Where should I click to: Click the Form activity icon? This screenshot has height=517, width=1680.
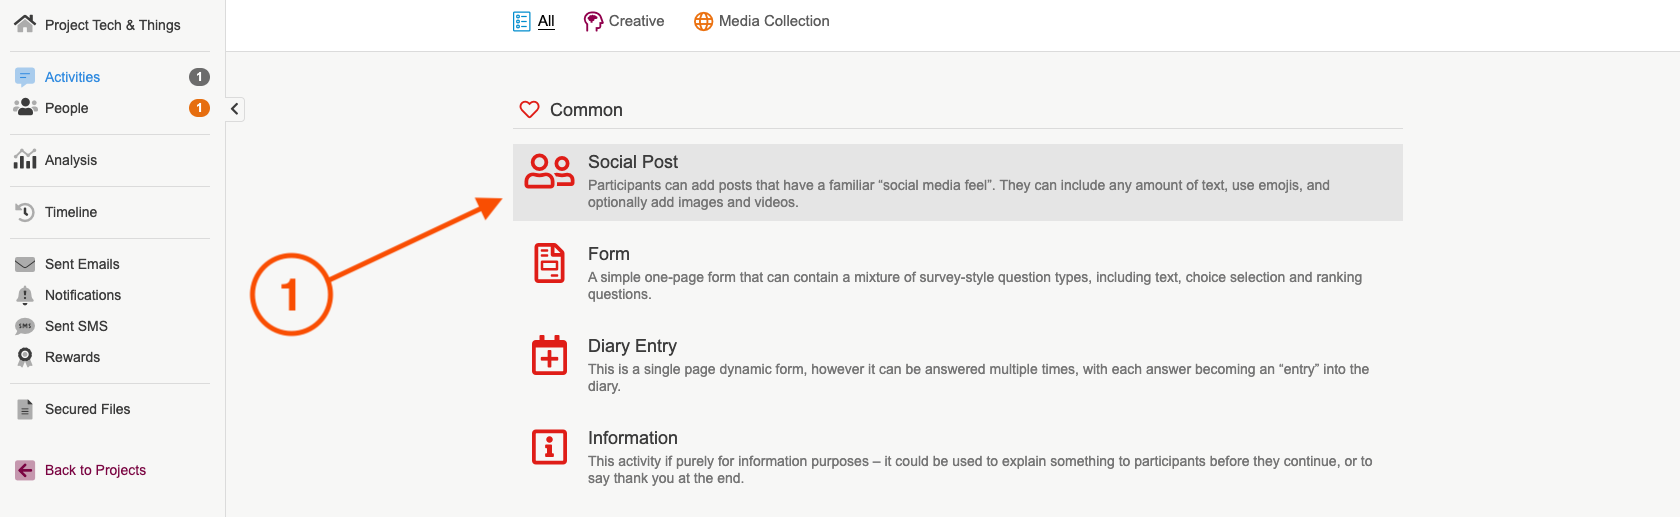pyautogui.click(x=549, y=263)
